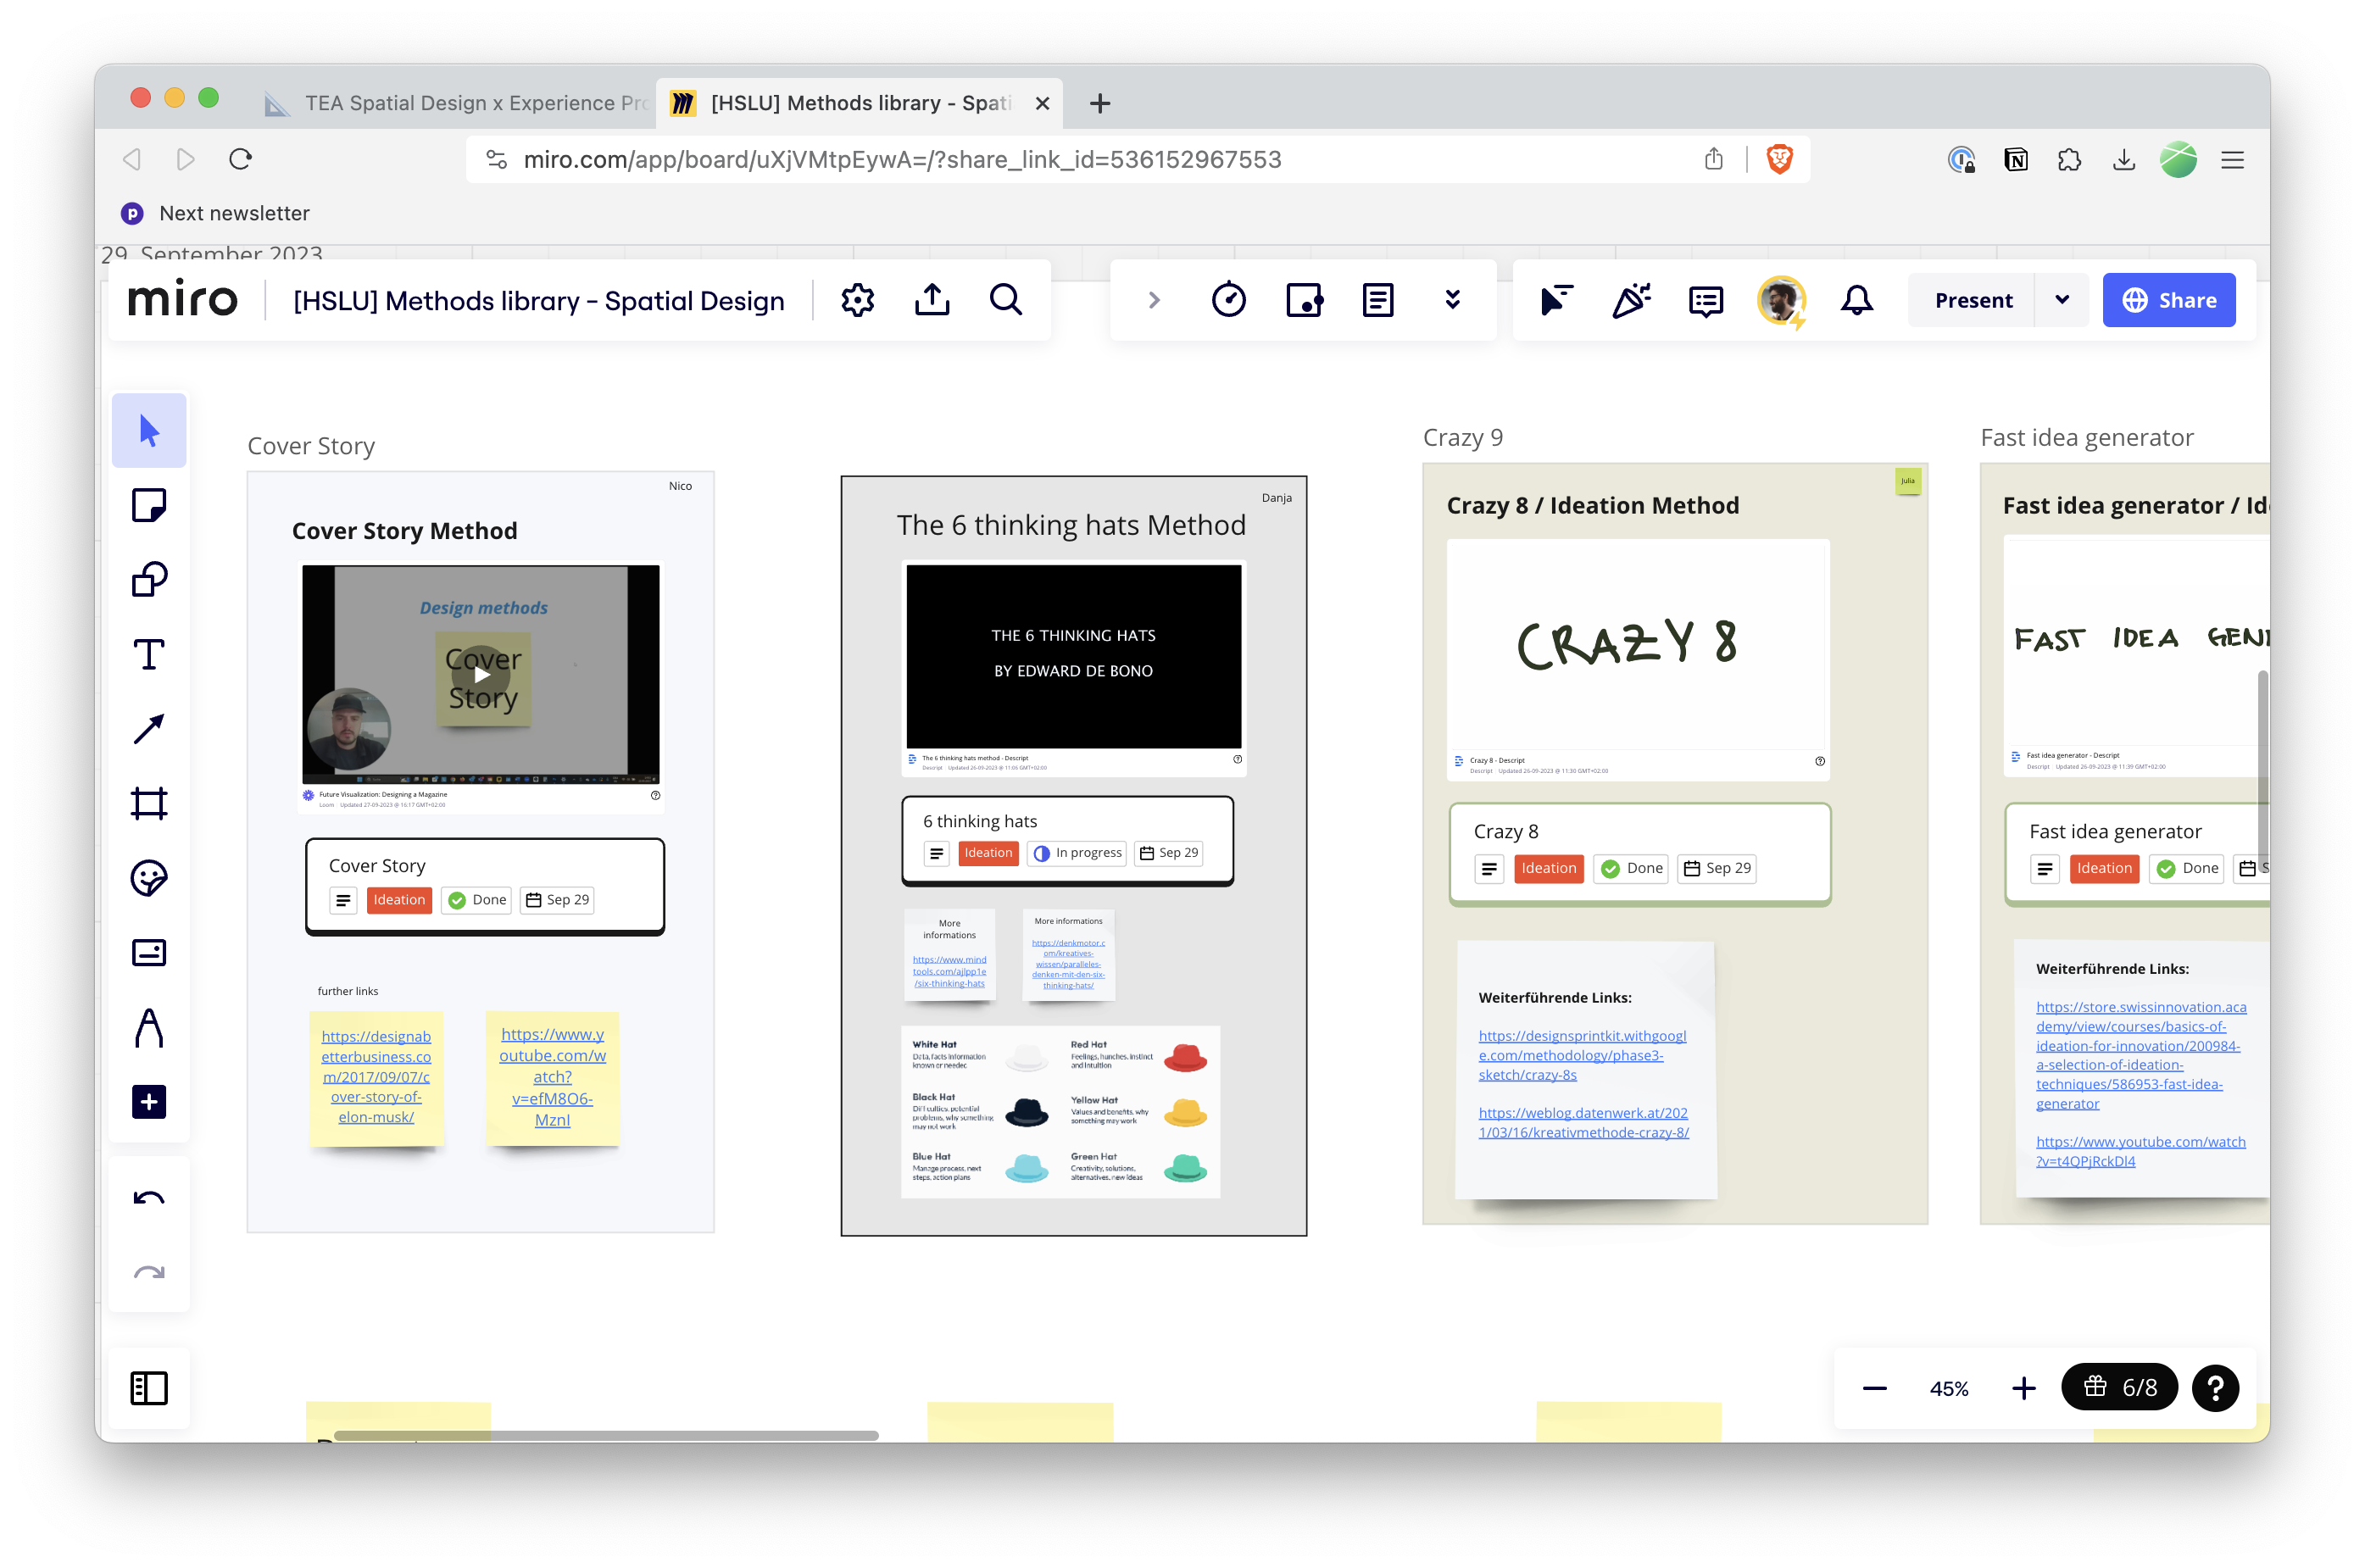The image size is (2365, 1568).
Task: Toggle Done status on Cover Story card
Action: click(477, 900)
